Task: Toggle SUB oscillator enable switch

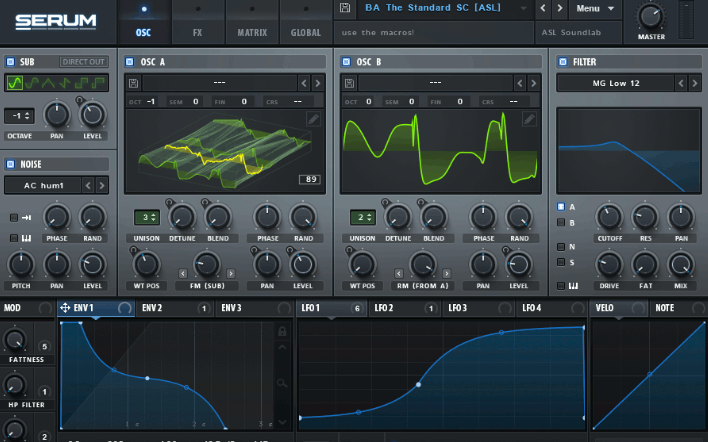Action: click(x=10, y=62)
